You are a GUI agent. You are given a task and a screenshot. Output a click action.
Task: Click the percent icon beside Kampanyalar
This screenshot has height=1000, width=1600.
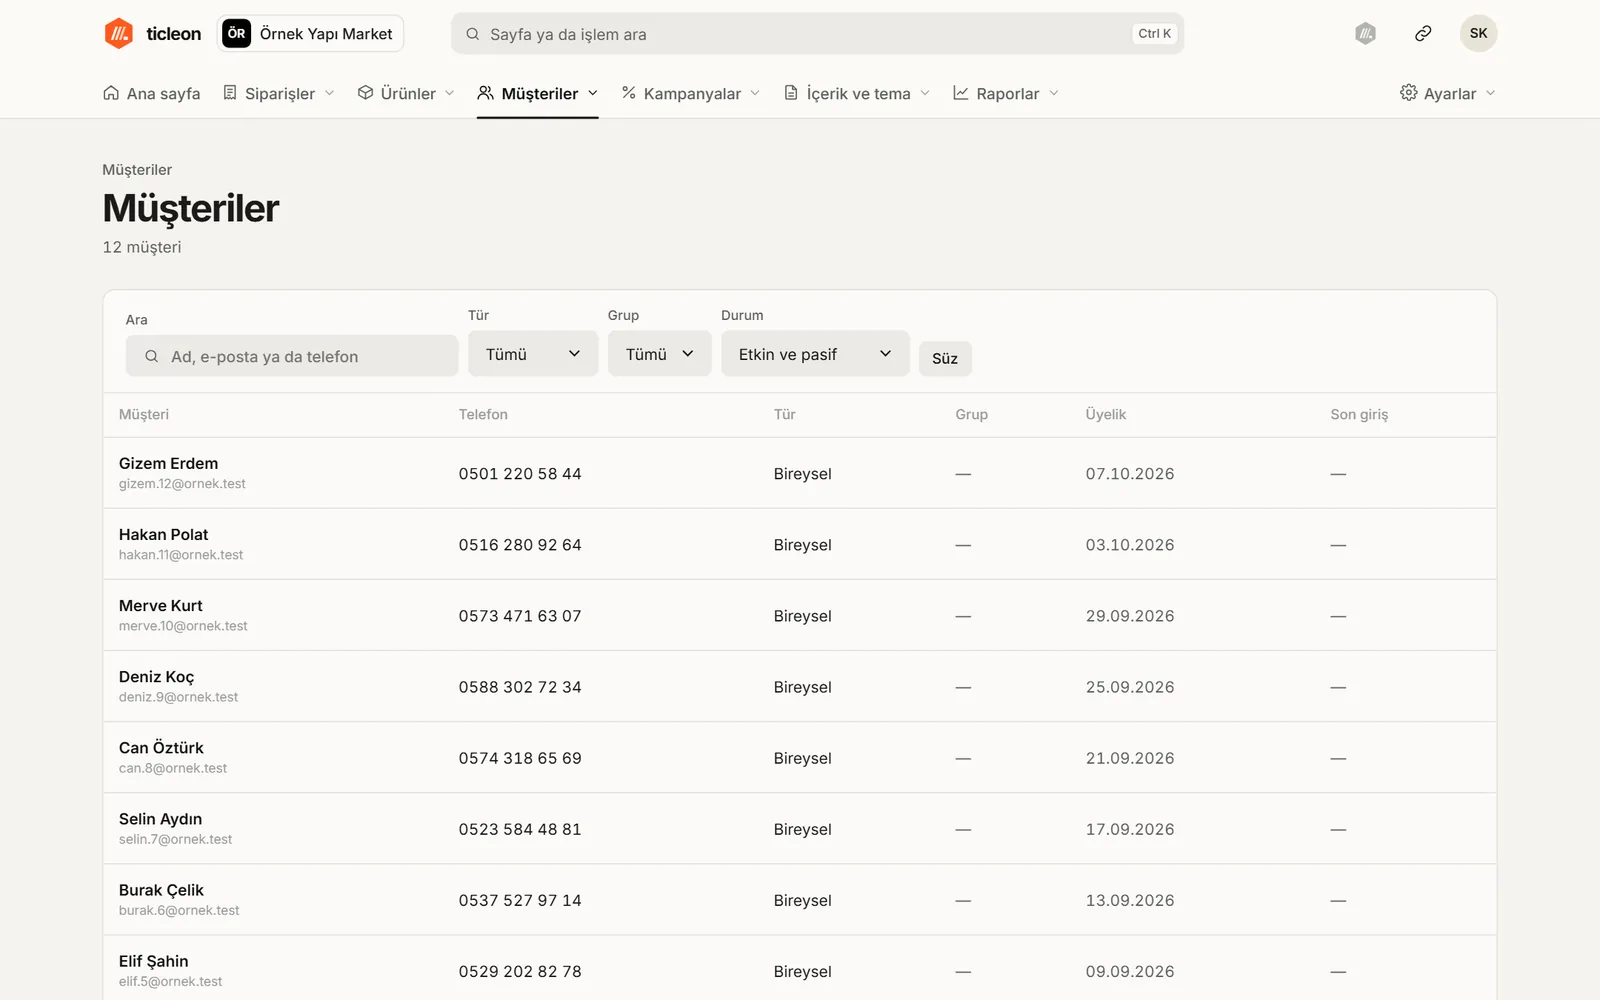coord(629,93)
